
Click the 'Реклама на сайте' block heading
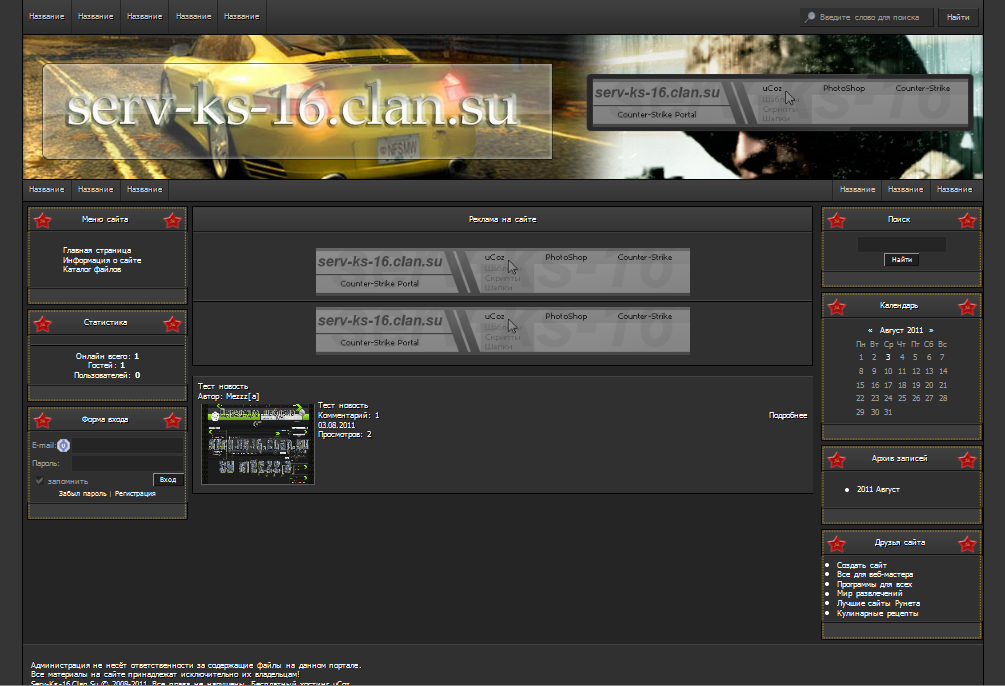(x=502, y=219)
